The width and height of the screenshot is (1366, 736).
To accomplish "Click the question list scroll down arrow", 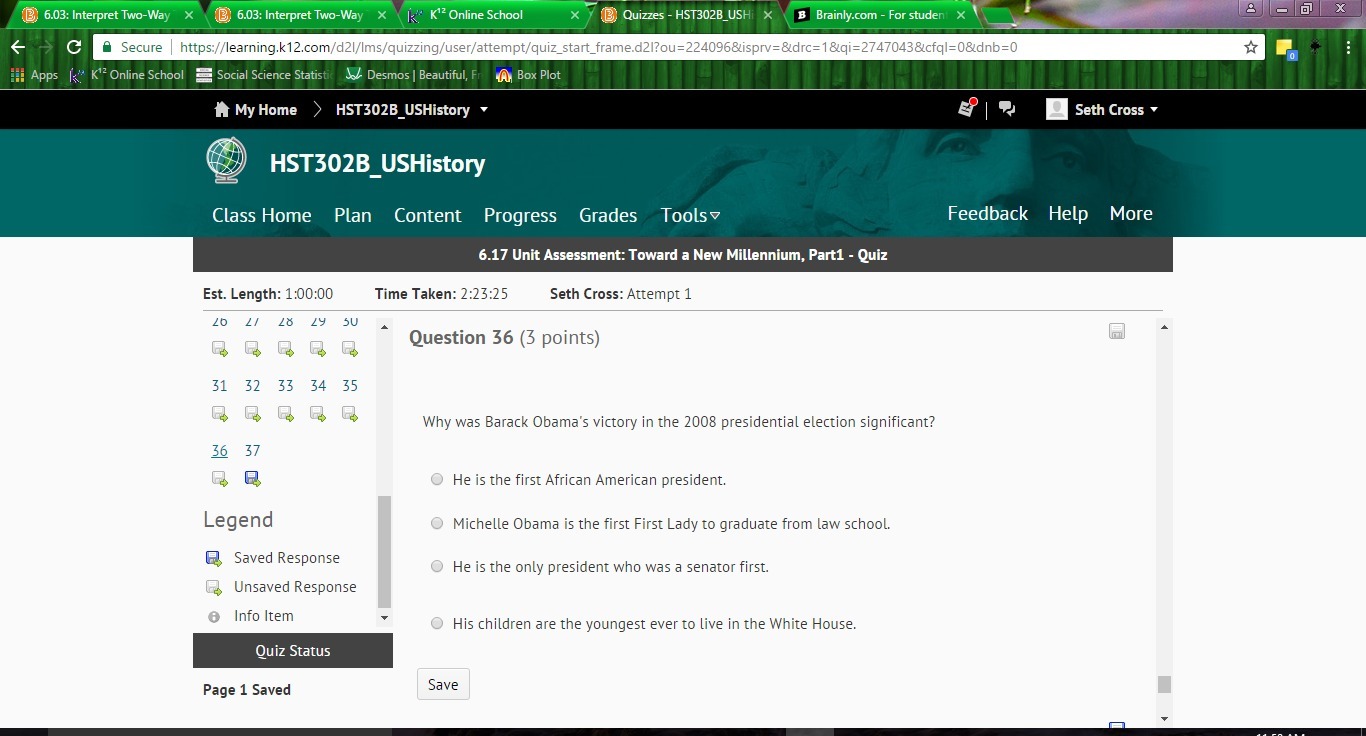I will (384, 618).
